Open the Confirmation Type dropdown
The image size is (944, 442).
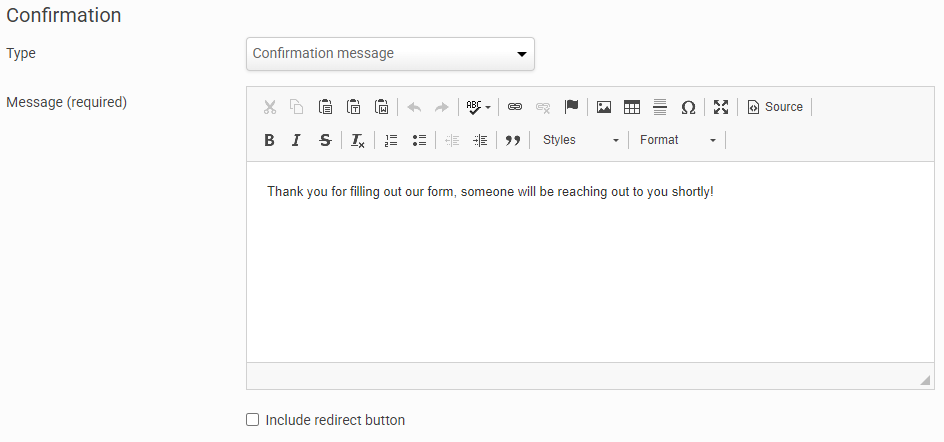[x=390, y=54]
